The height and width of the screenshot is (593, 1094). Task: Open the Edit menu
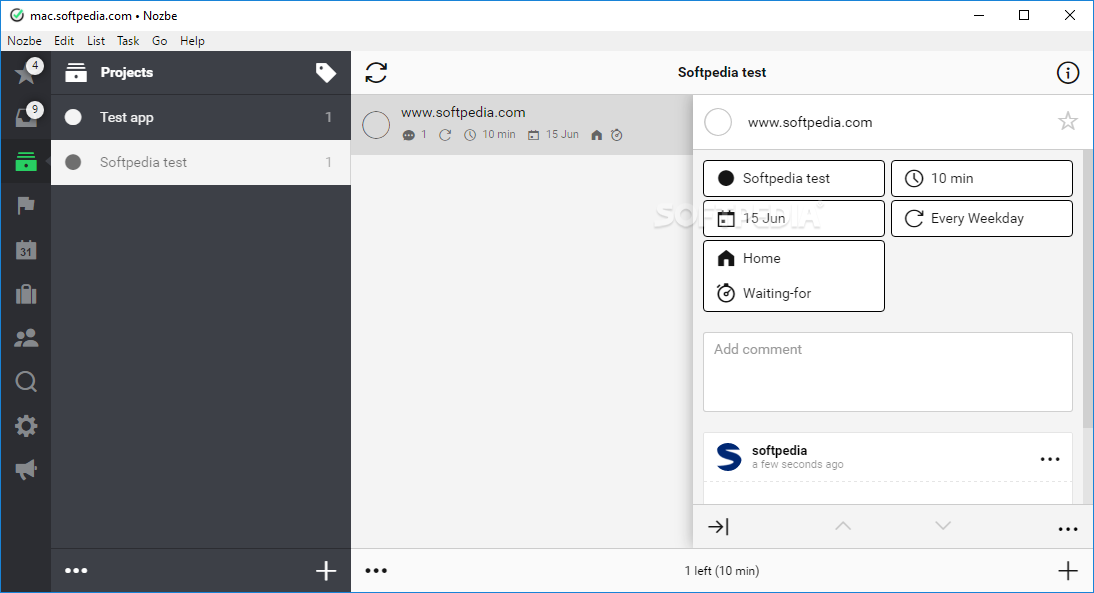coord(64,40)
